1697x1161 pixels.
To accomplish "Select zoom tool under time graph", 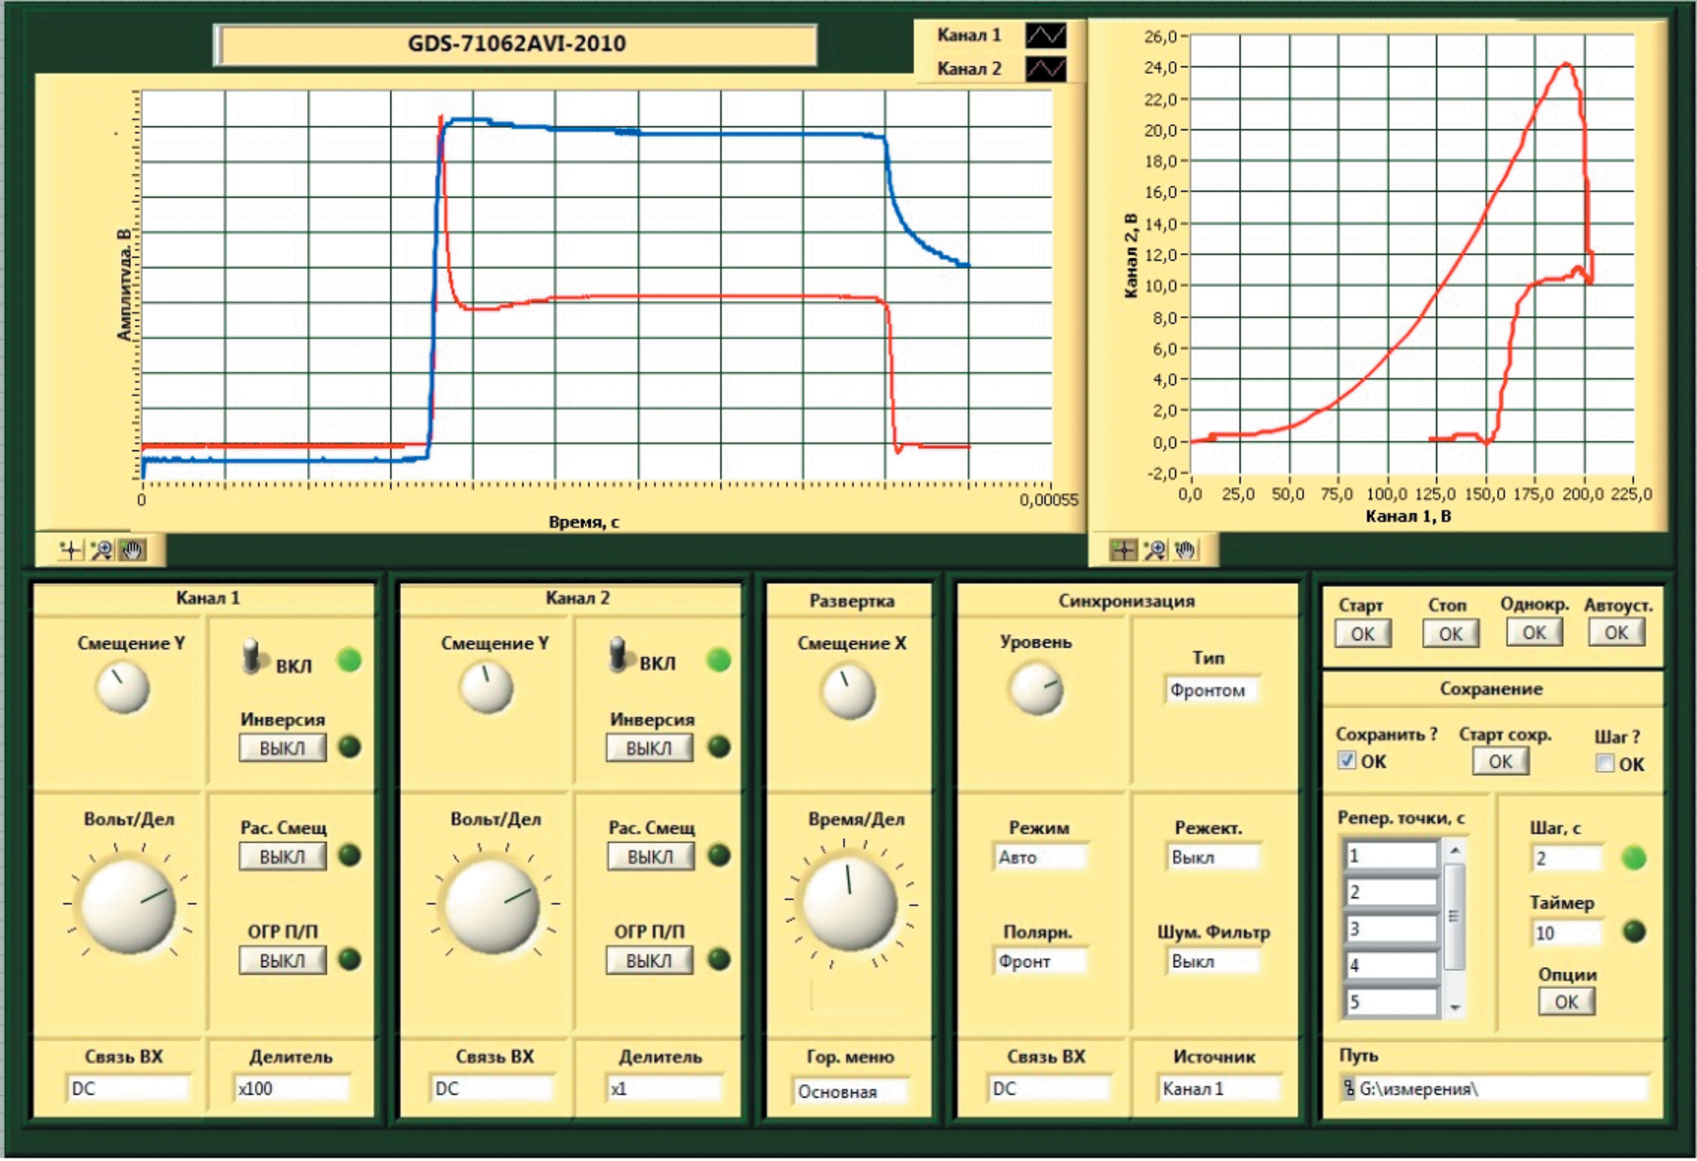I will (101, 550).
